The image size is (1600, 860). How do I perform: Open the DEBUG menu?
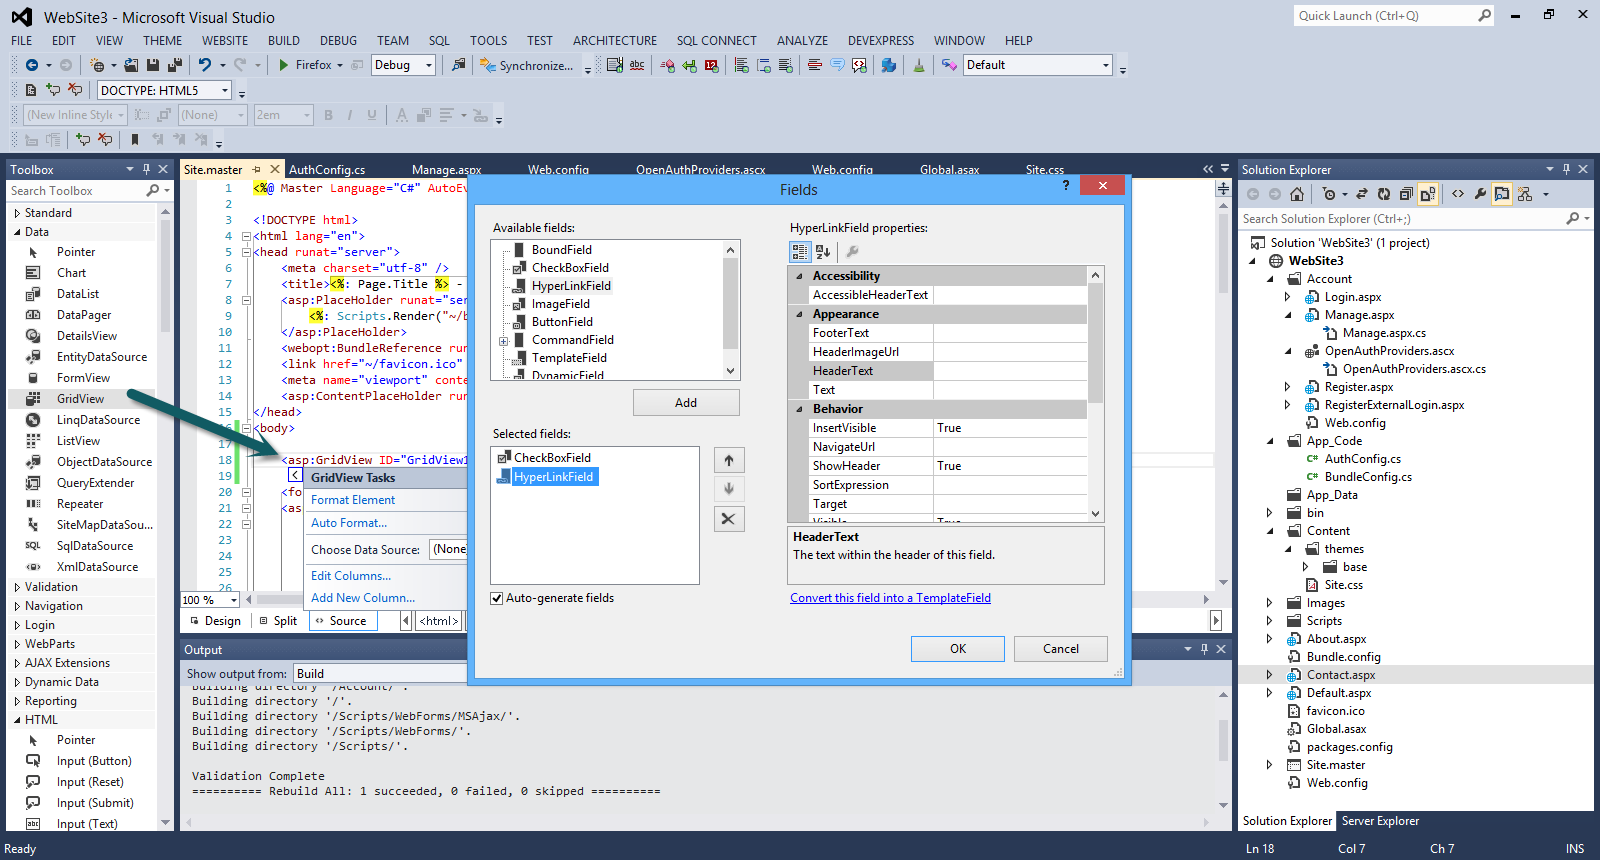[x=338, y=41]
